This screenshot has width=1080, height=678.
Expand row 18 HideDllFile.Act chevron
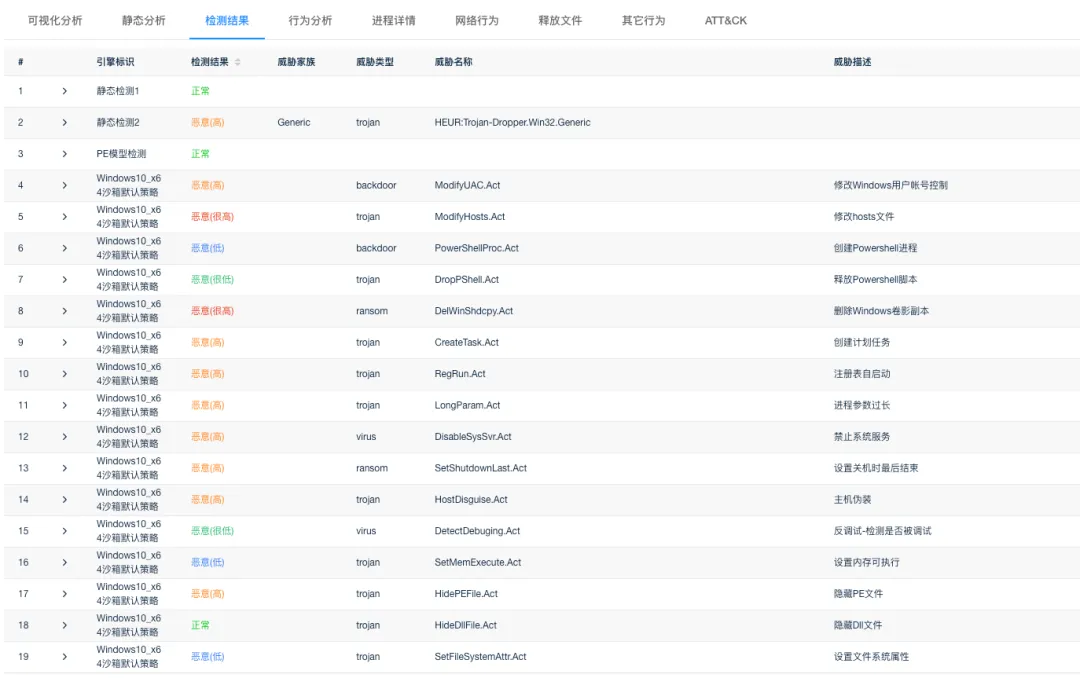pos(65,625)
